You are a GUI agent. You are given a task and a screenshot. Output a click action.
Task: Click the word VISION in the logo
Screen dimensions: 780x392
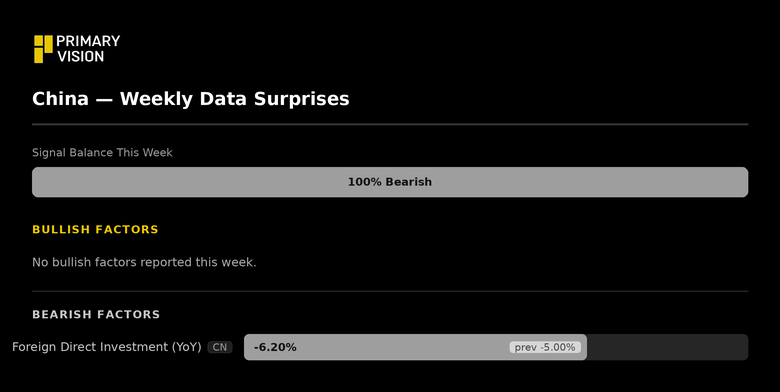[81, 56]
